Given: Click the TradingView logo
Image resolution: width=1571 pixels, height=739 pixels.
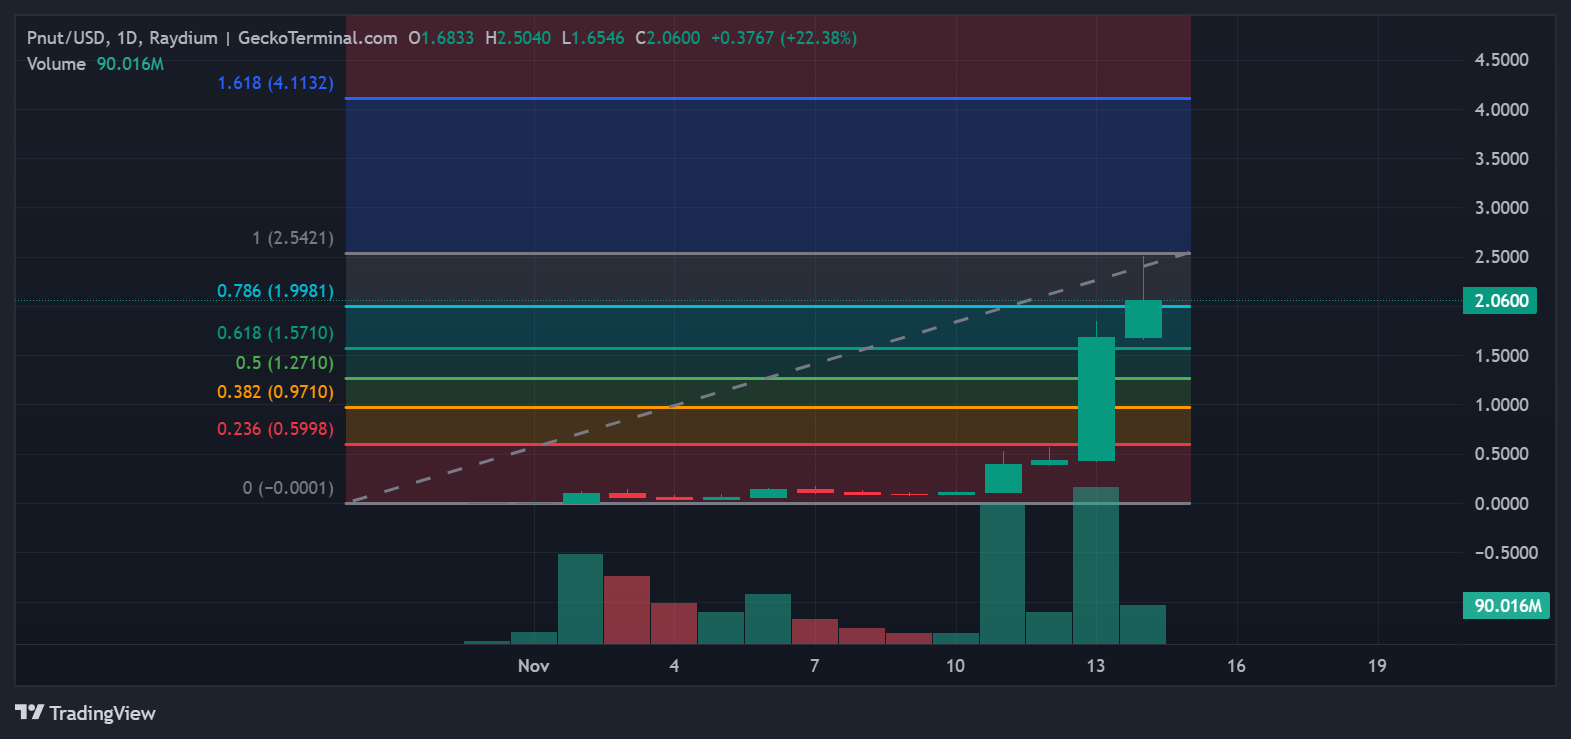Looking at the screenshot, I should pyautogui.click(x=86, y=713).
